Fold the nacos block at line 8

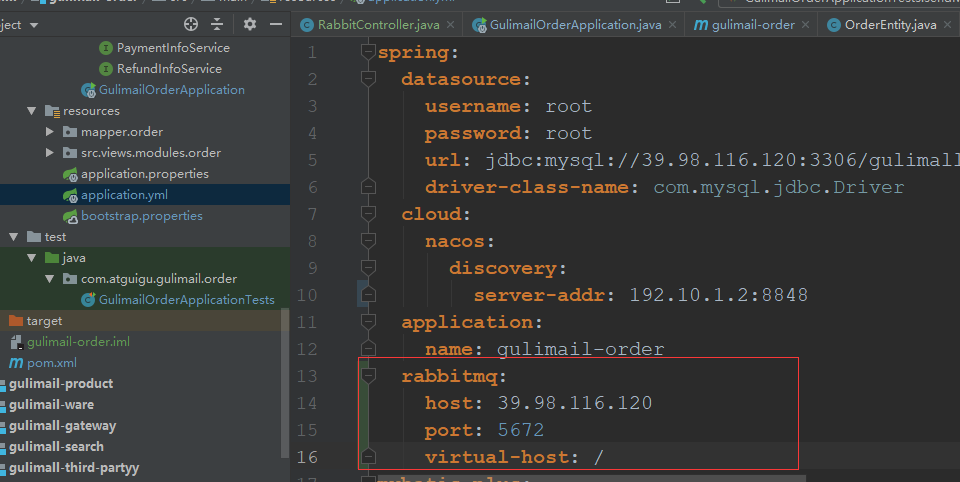368,241
